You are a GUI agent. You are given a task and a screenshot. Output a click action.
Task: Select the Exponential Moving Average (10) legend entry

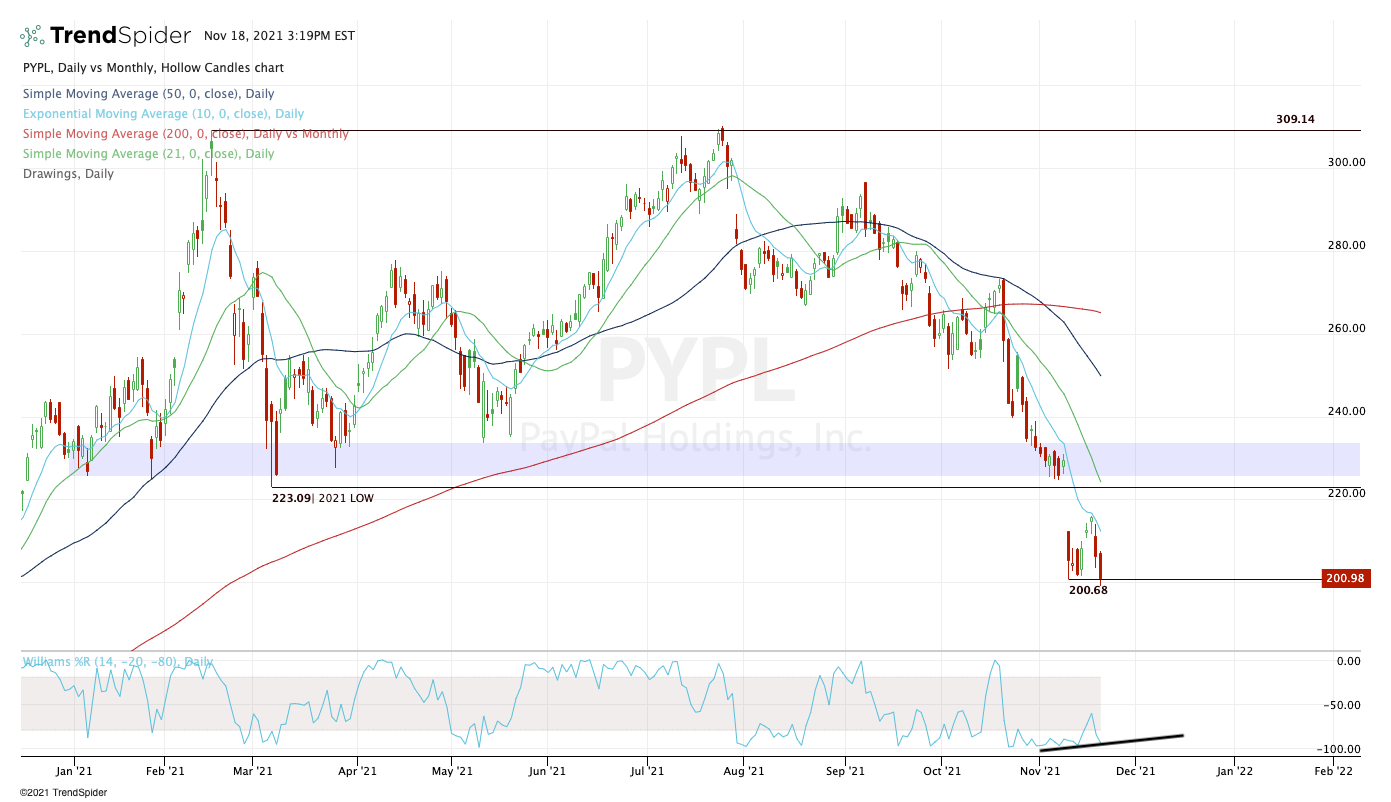pyautogui.click(x=162, y=114)
